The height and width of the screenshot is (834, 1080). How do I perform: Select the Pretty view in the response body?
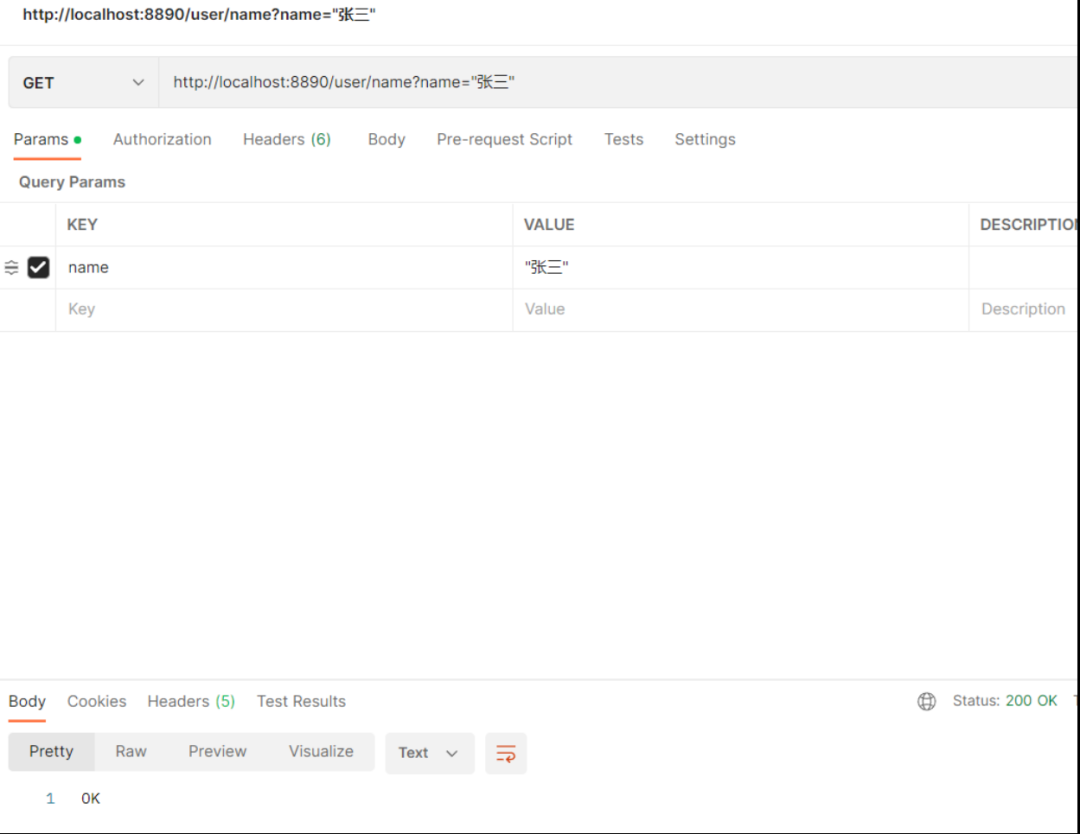[x=51, y=751]
